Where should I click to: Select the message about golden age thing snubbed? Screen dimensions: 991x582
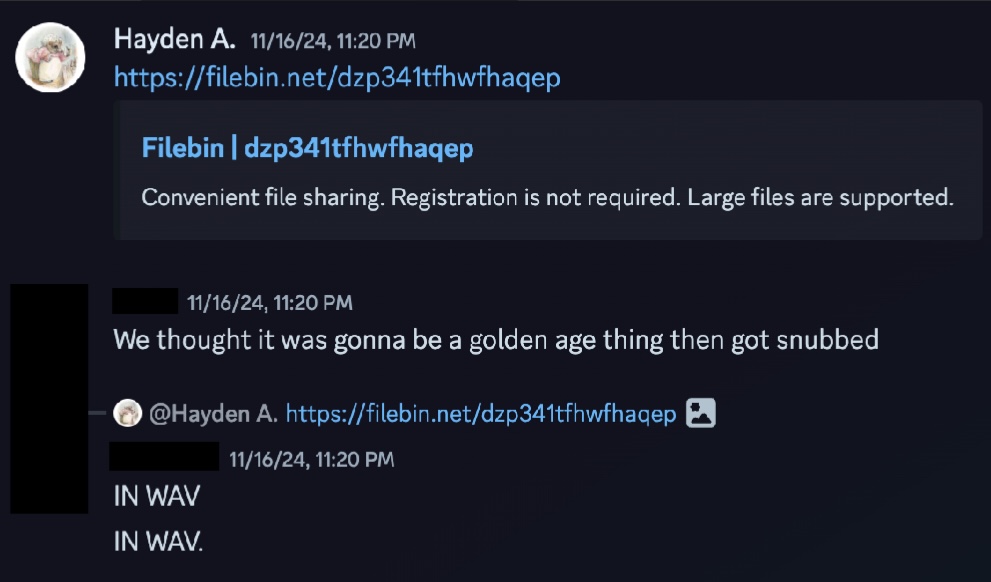(x=496, y=340)
